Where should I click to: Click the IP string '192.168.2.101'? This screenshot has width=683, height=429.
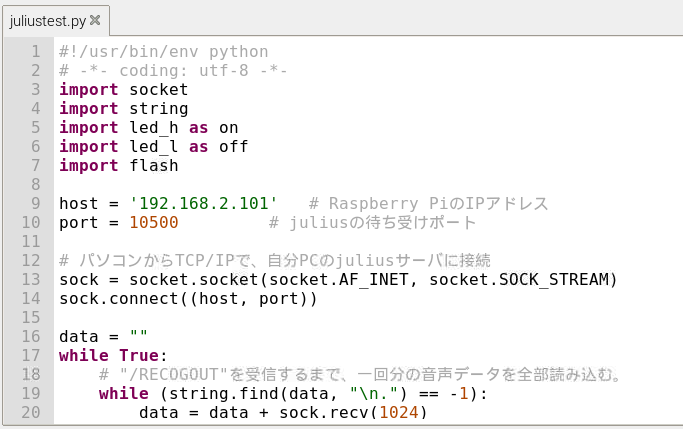tap(203, 203)
